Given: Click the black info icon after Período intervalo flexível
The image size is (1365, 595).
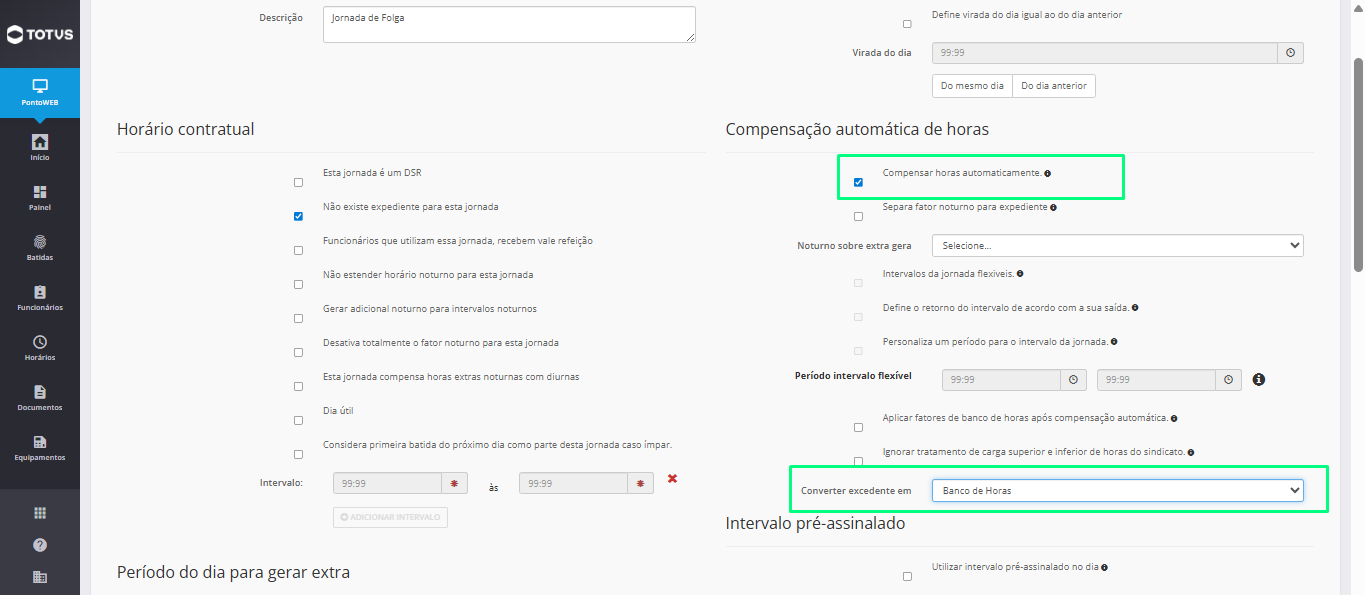Looking at the screenshot, I should pyautogui.click(x=1259, y=380).
